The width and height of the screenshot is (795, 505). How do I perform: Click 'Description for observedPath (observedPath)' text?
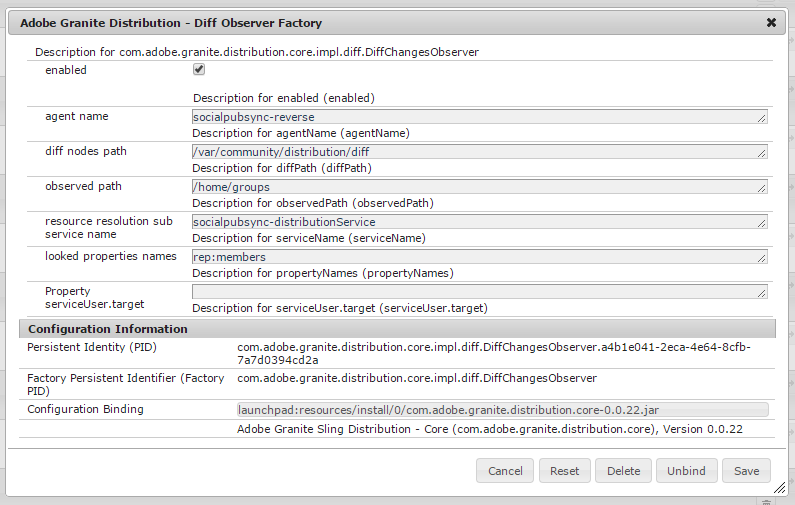tap(313, 203)
